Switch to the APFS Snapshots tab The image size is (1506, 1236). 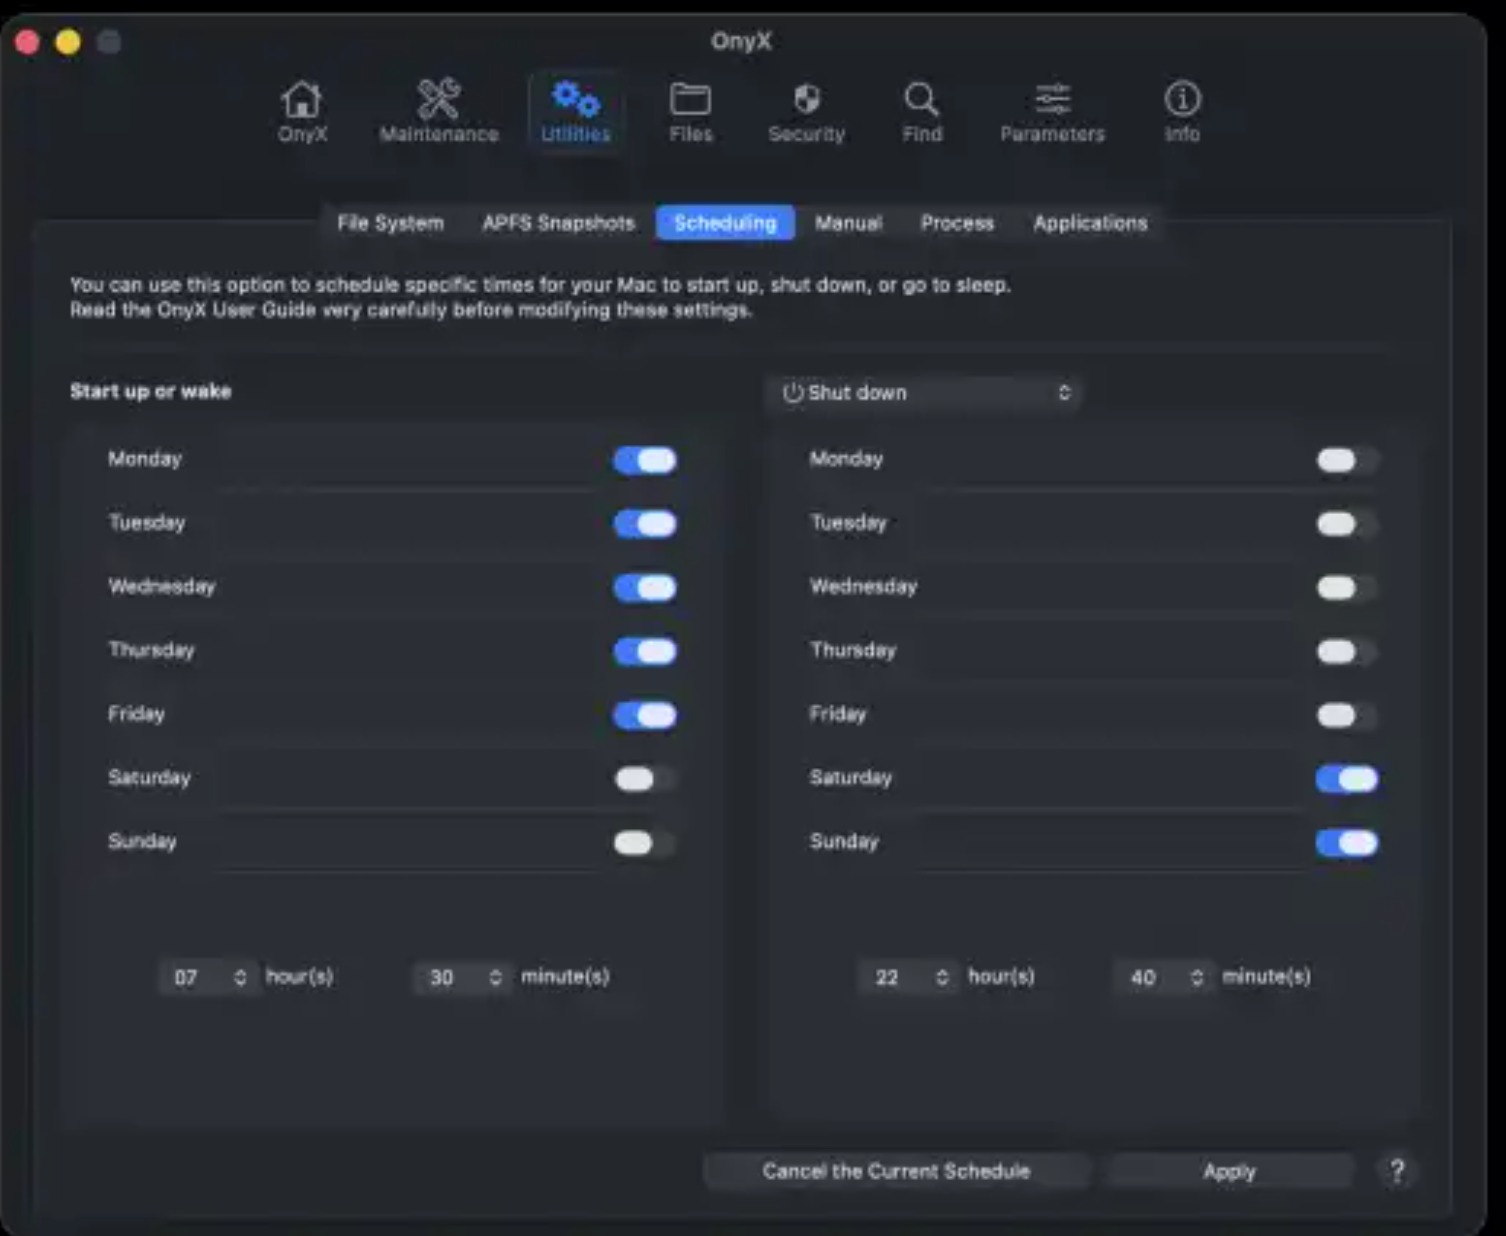click(558, 223)
